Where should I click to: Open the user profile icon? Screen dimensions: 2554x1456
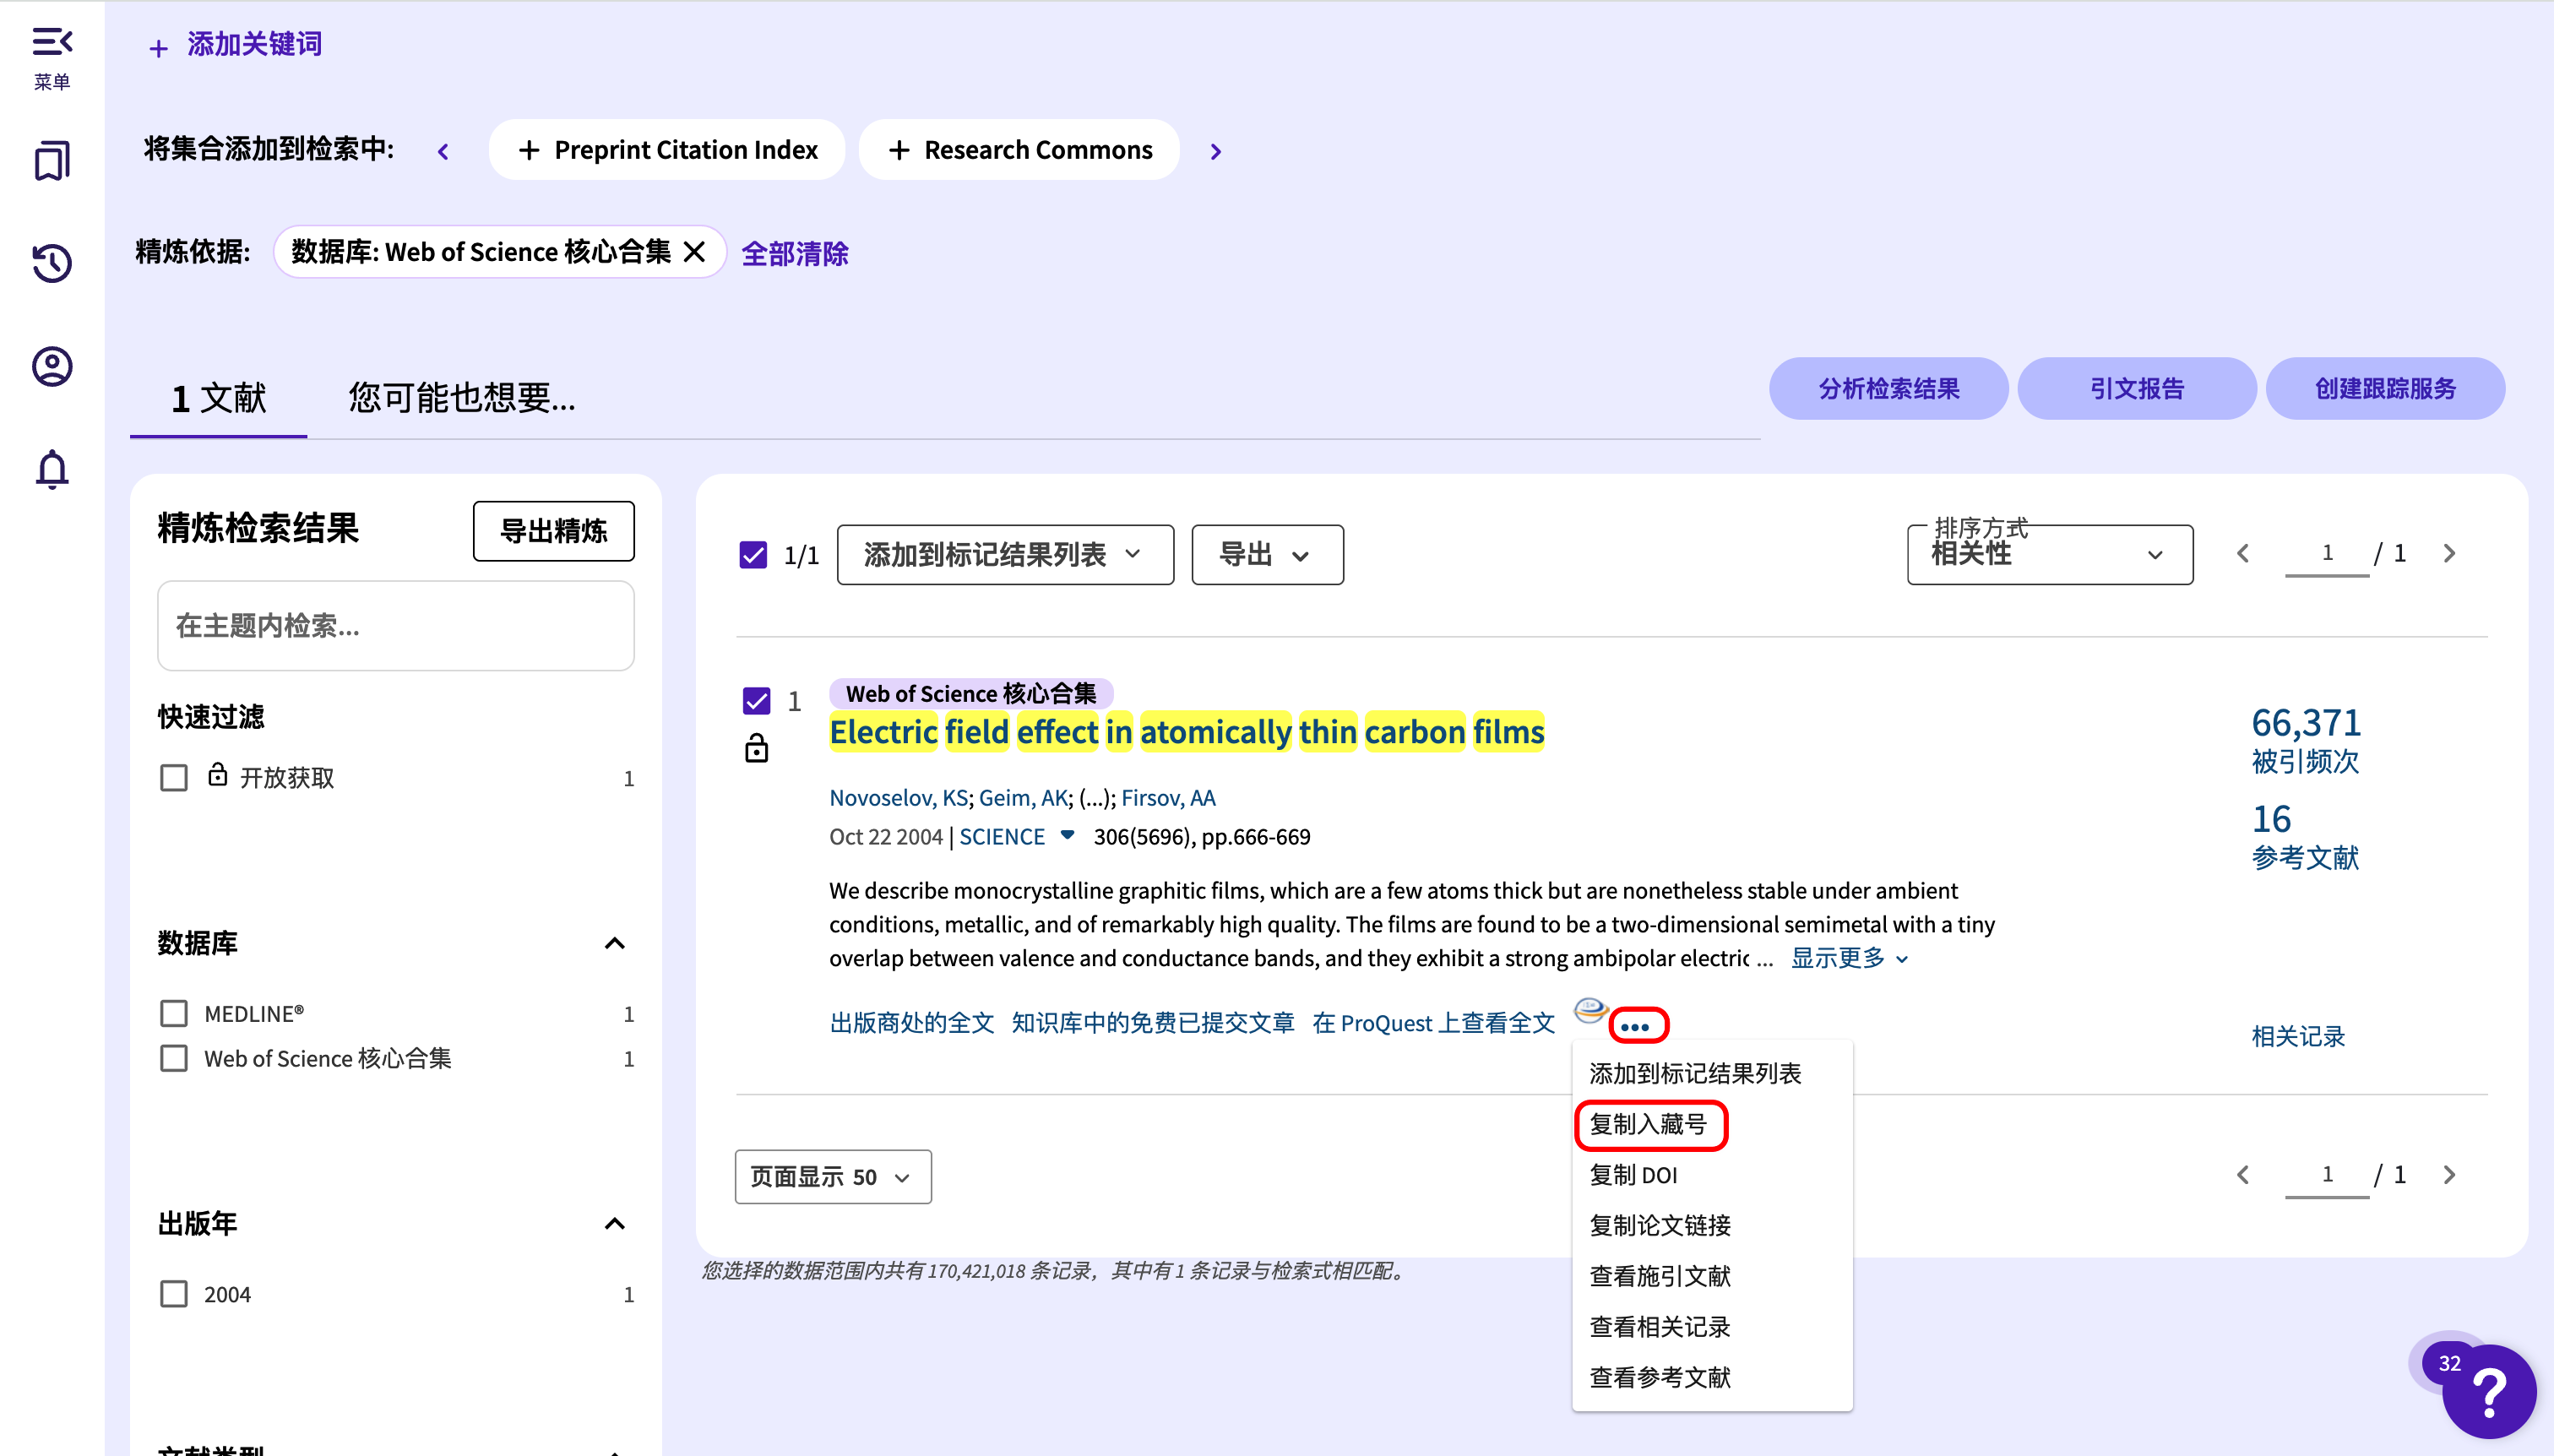(x=52, y=367)
